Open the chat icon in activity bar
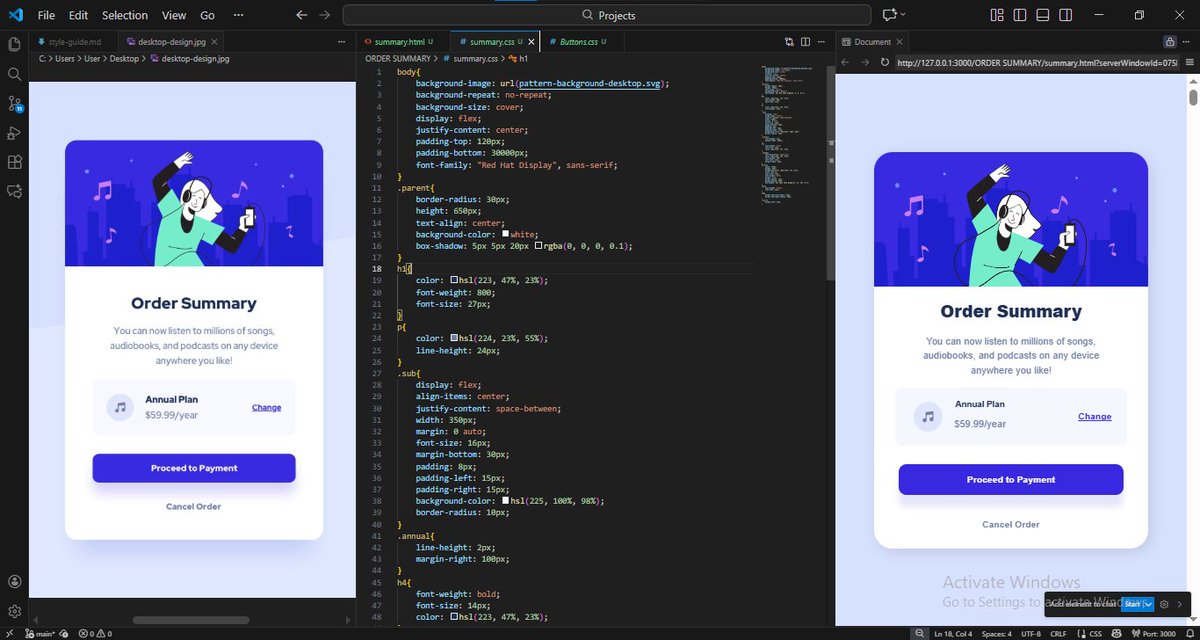Screen dimensions: 1200x640 point(14,191)
